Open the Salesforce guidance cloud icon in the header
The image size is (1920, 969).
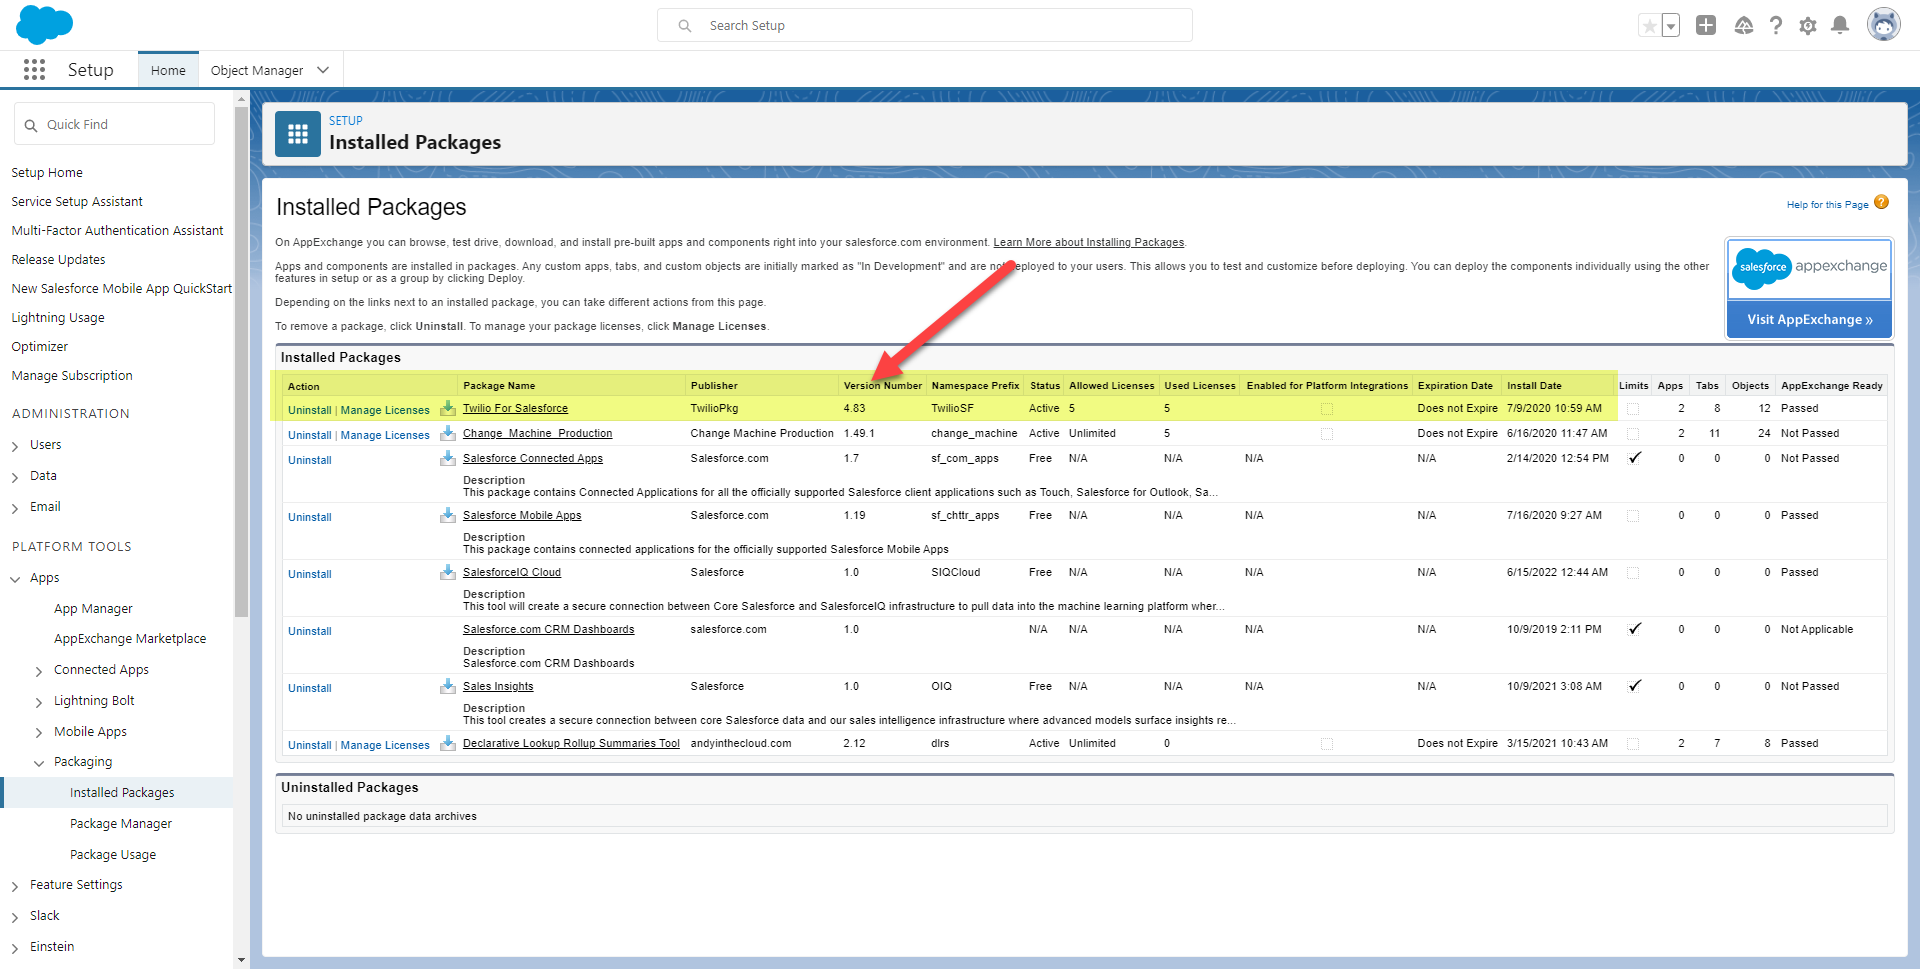pos(1744,25)
